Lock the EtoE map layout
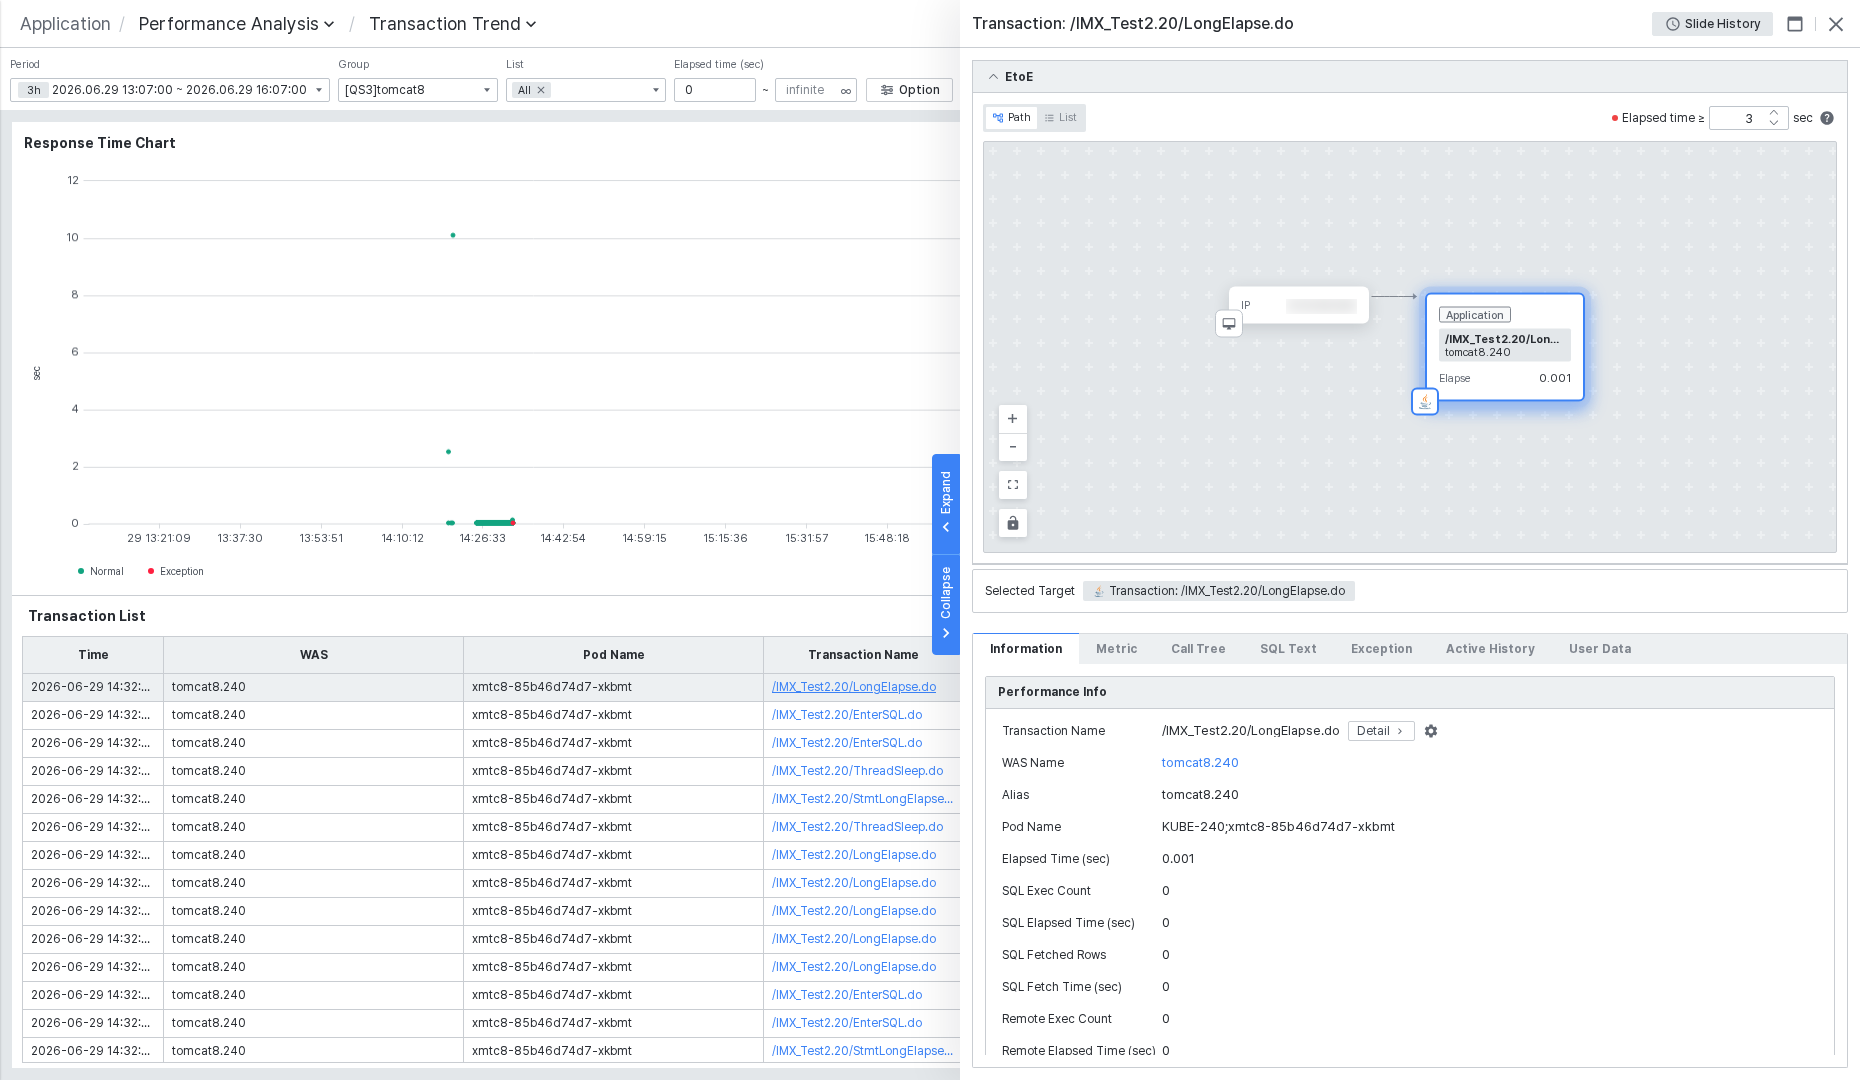Viewport: 1860px width, 1080px height. click(x=1012, y=523)
